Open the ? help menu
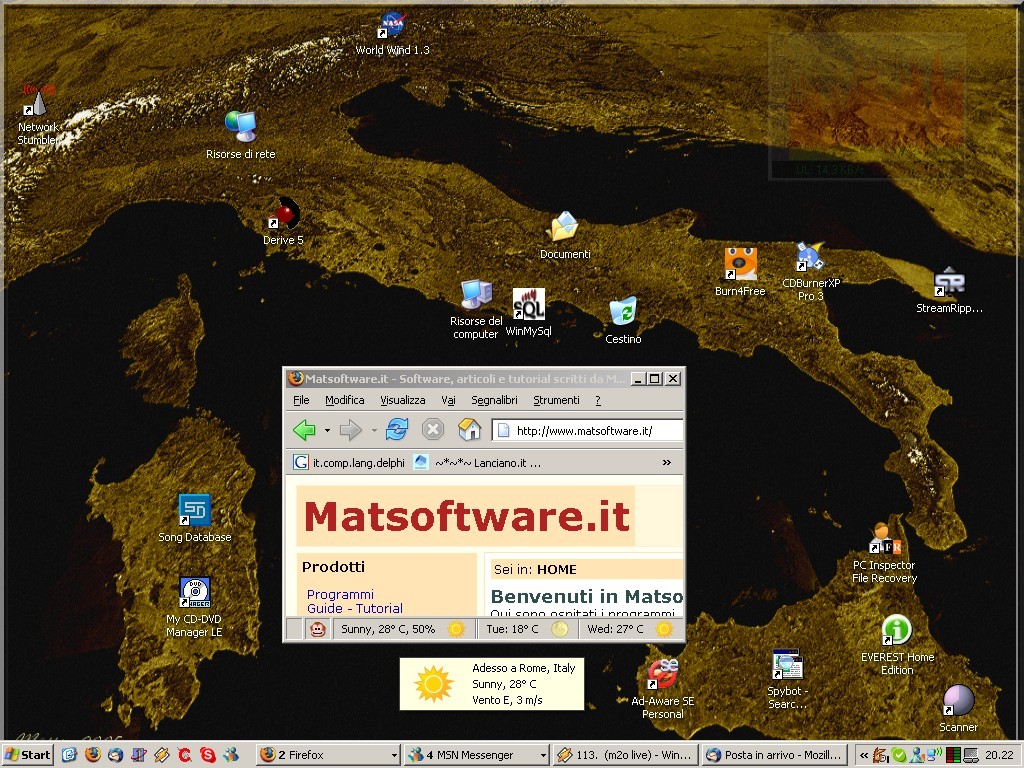The height and width of the screenshot is (768, 1024). point(598,400)
